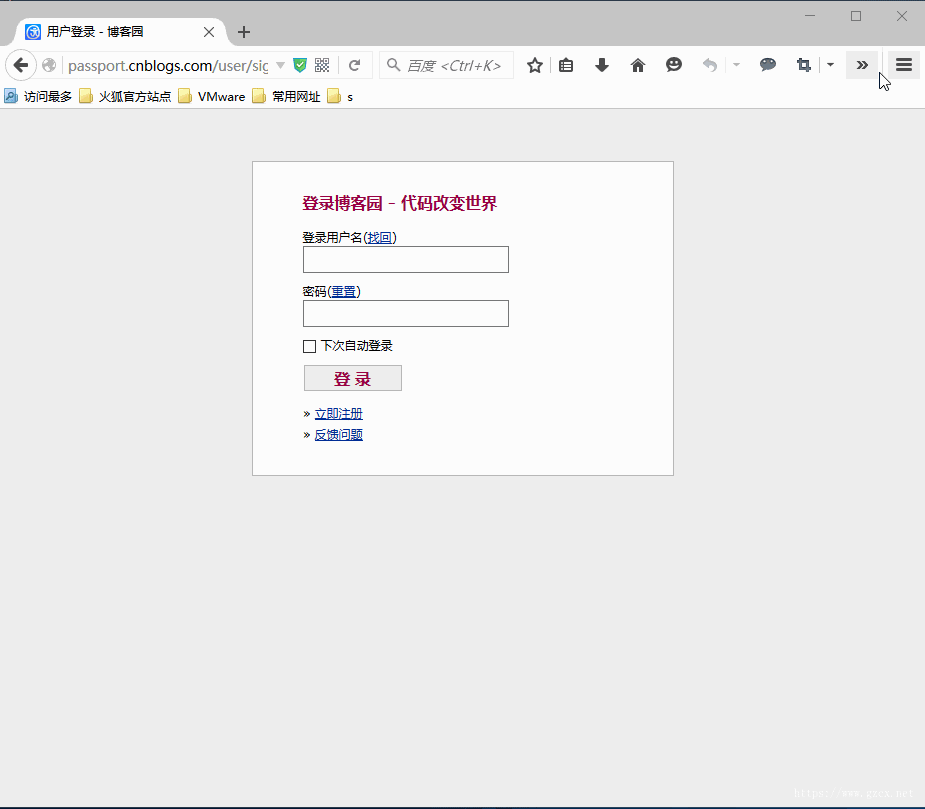The width and height of the screenshot is (925, 809).
Task: Show more toolbar items chevron
Action: pyautogui.click(x=862, y=65)
